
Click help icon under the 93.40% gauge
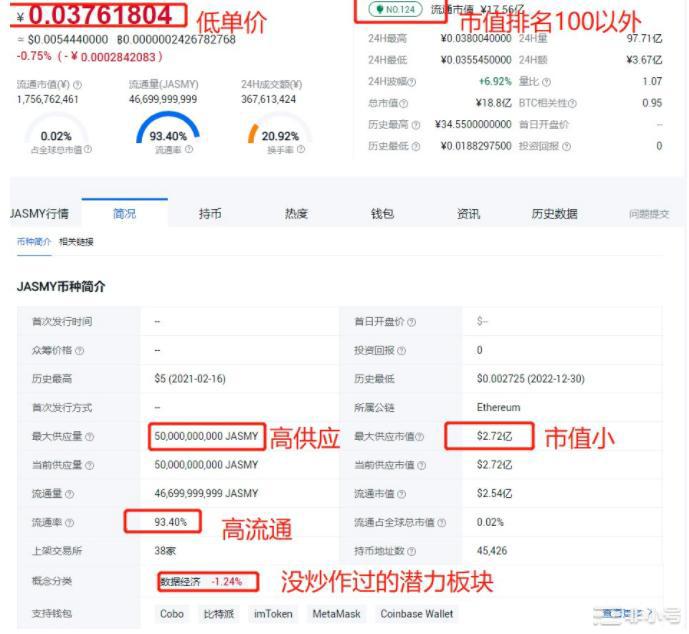coord(189,149)
